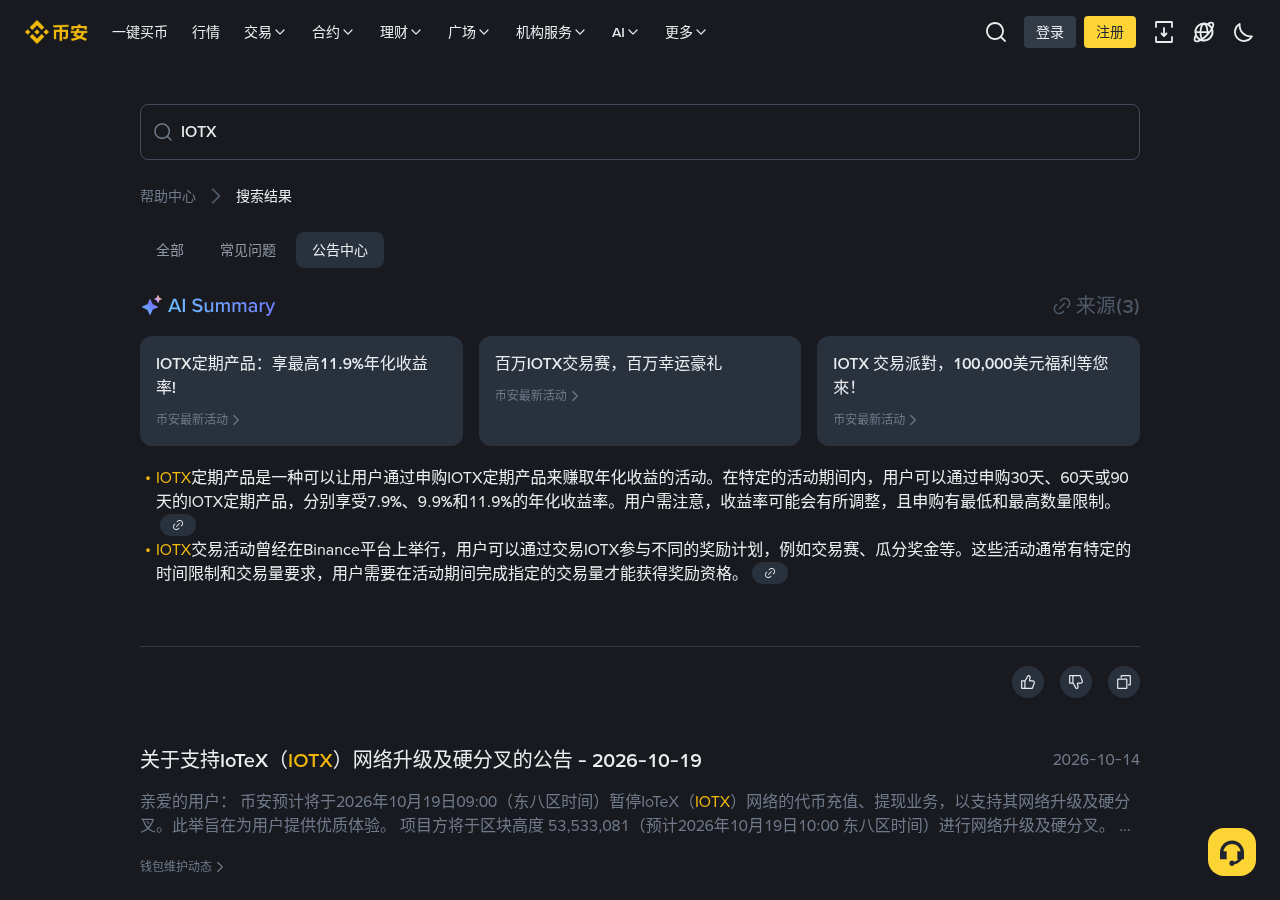The width and height of the screenshot is (1280, 900).
Task: Open the 钱包维护动态 category link
Action: click(x=182, y=866)
